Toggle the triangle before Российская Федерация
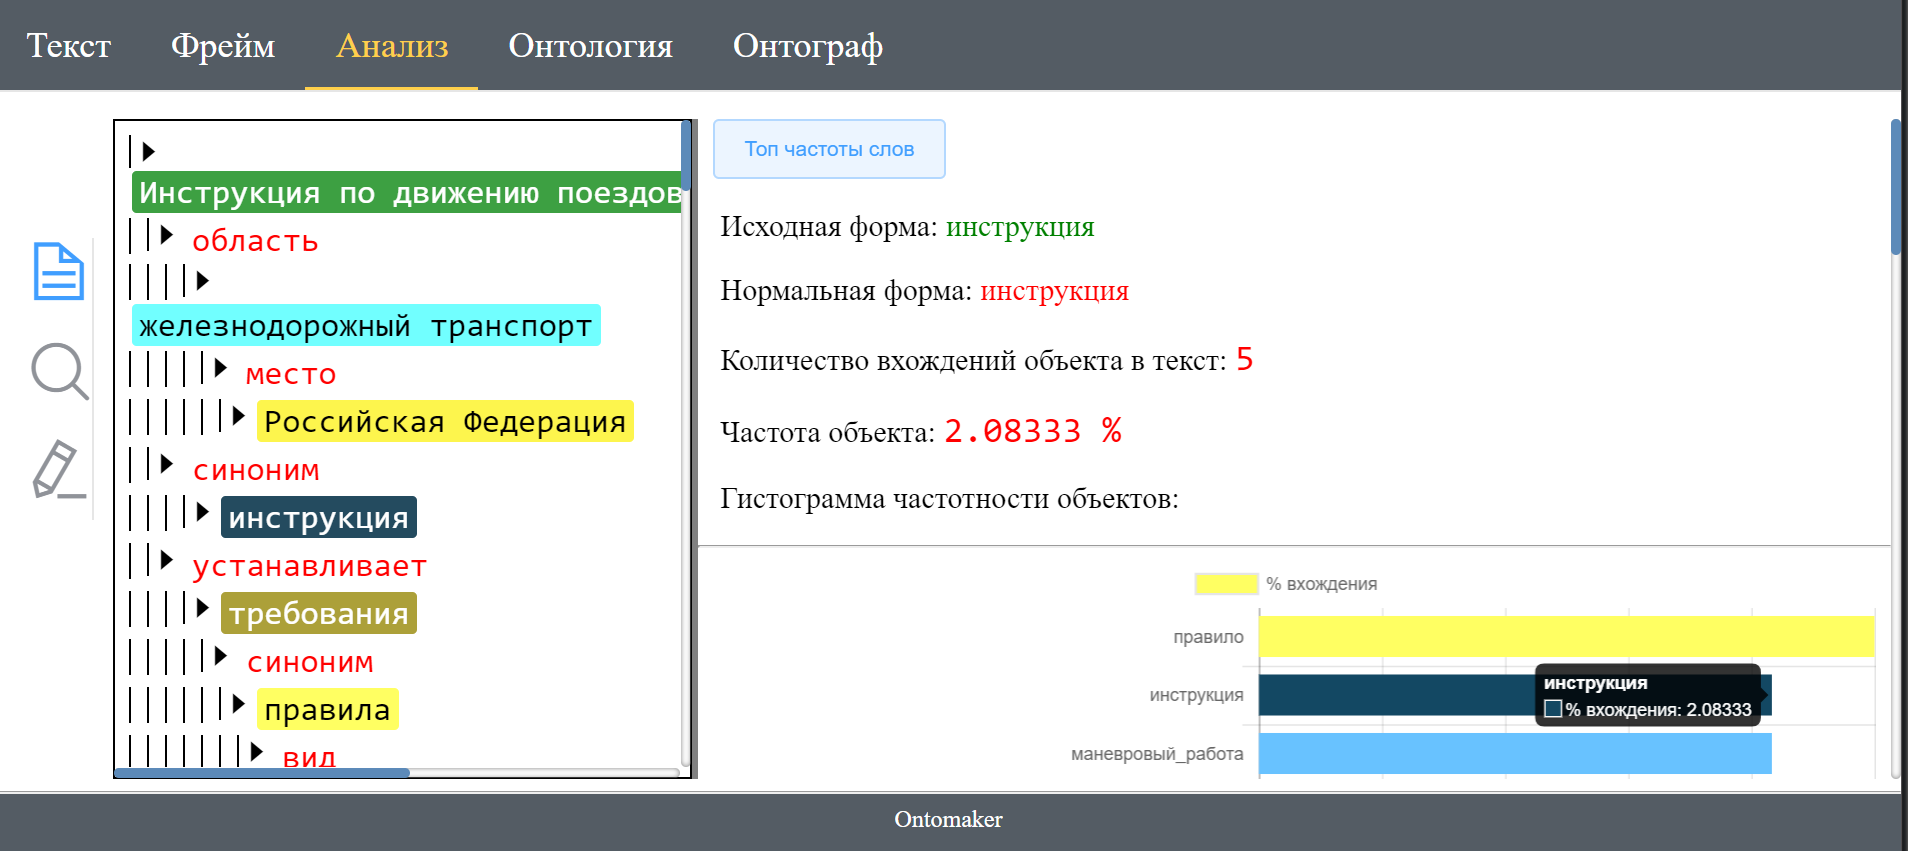The width and height of the screenshot is (1908, 851). pyautogui.click(x=238, y=416)
